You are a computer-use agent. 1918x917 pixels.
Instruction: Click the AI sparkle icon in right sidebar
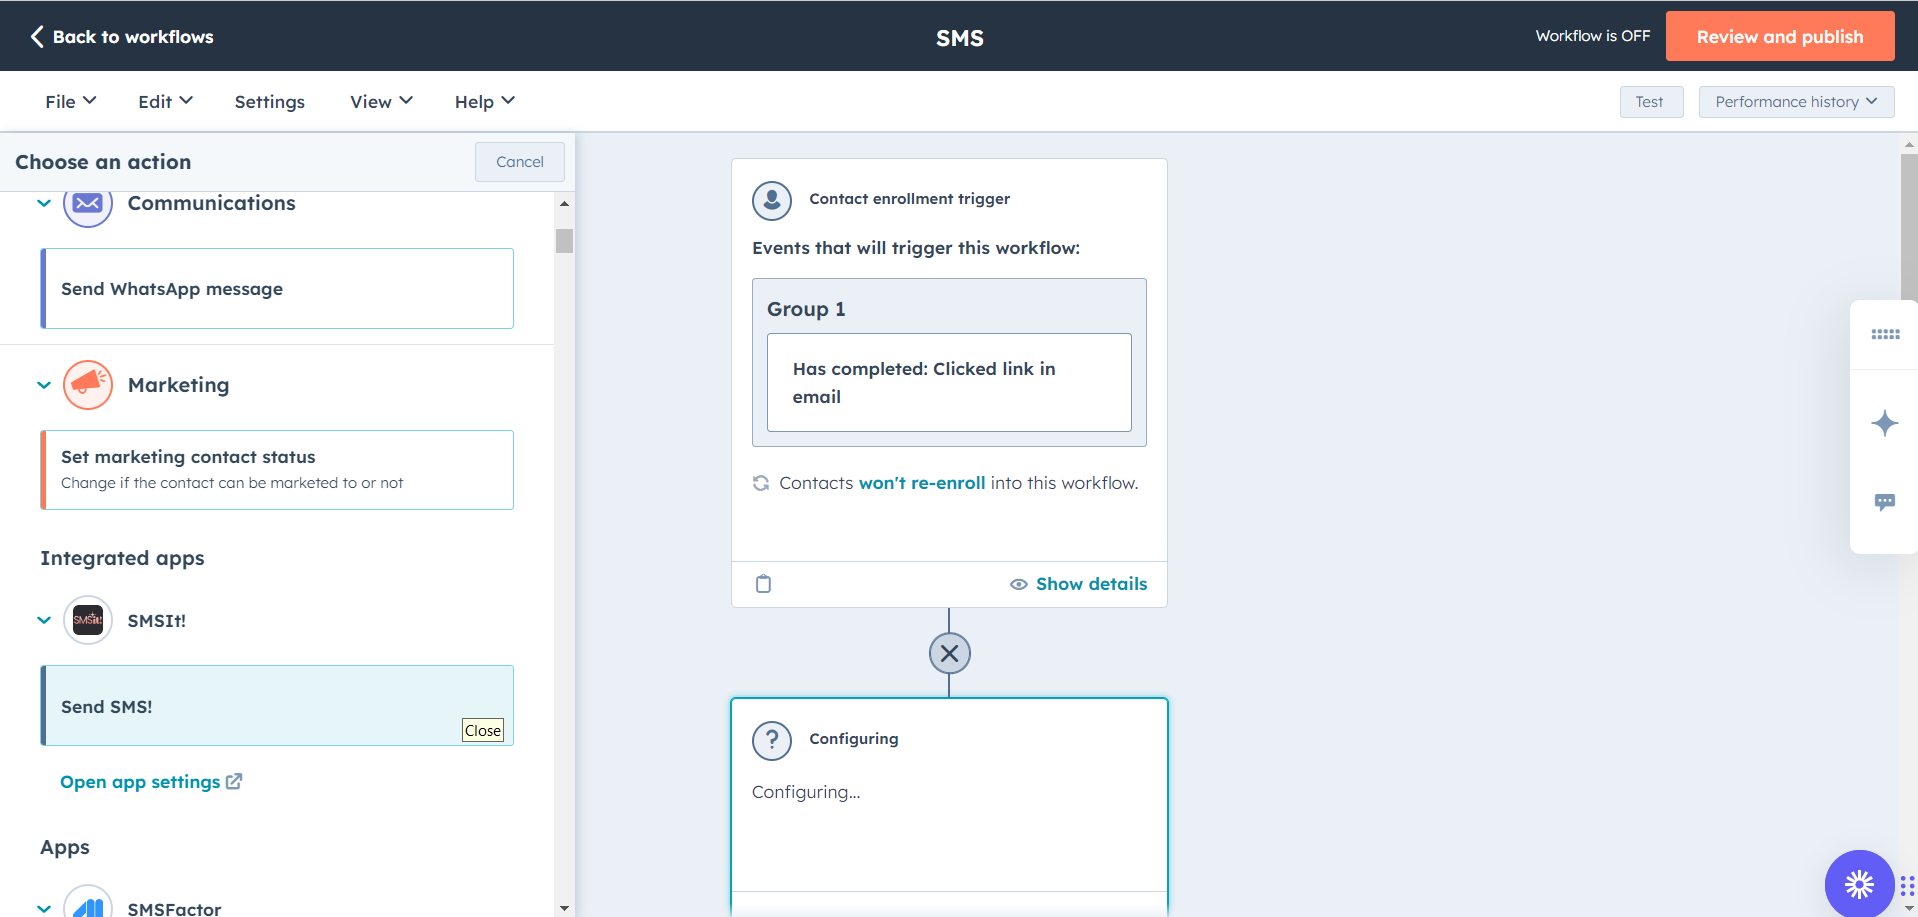[x=1885, y=423]
